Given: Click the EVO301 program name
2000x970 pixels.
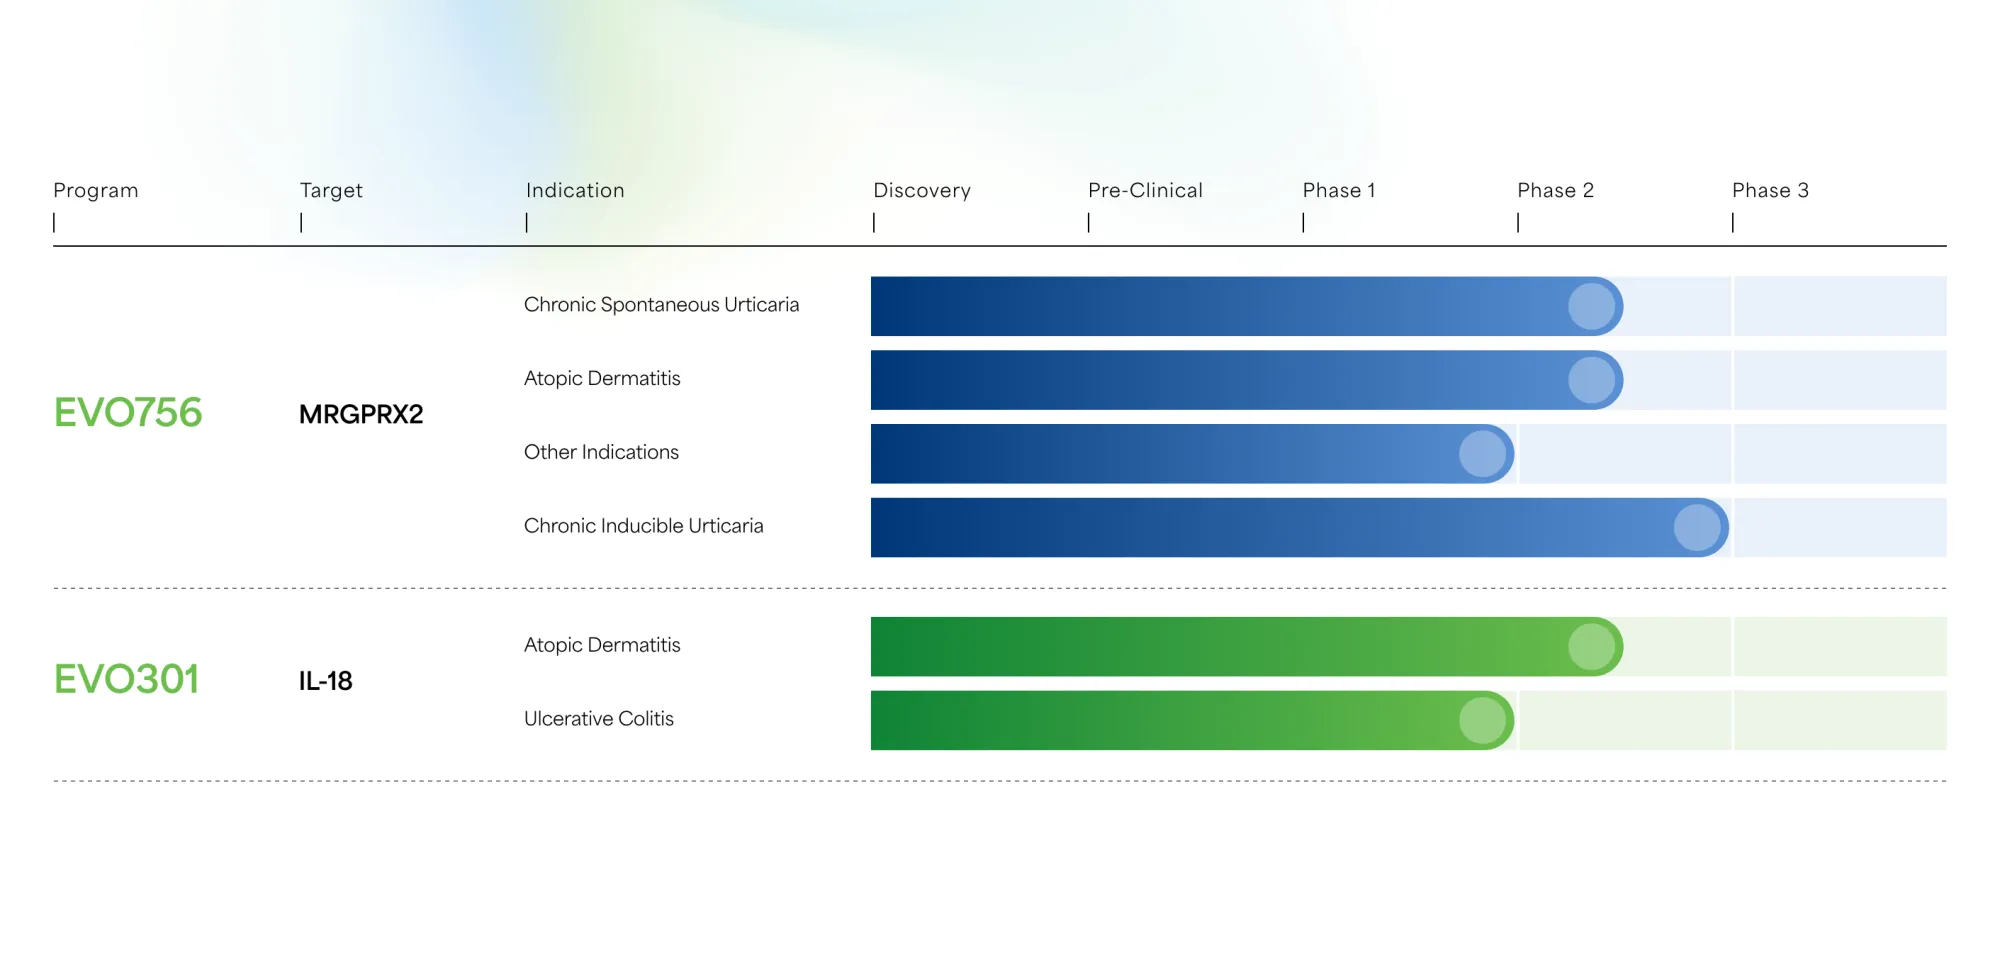Looking at the screenshot, I should (x=126, y=680).
